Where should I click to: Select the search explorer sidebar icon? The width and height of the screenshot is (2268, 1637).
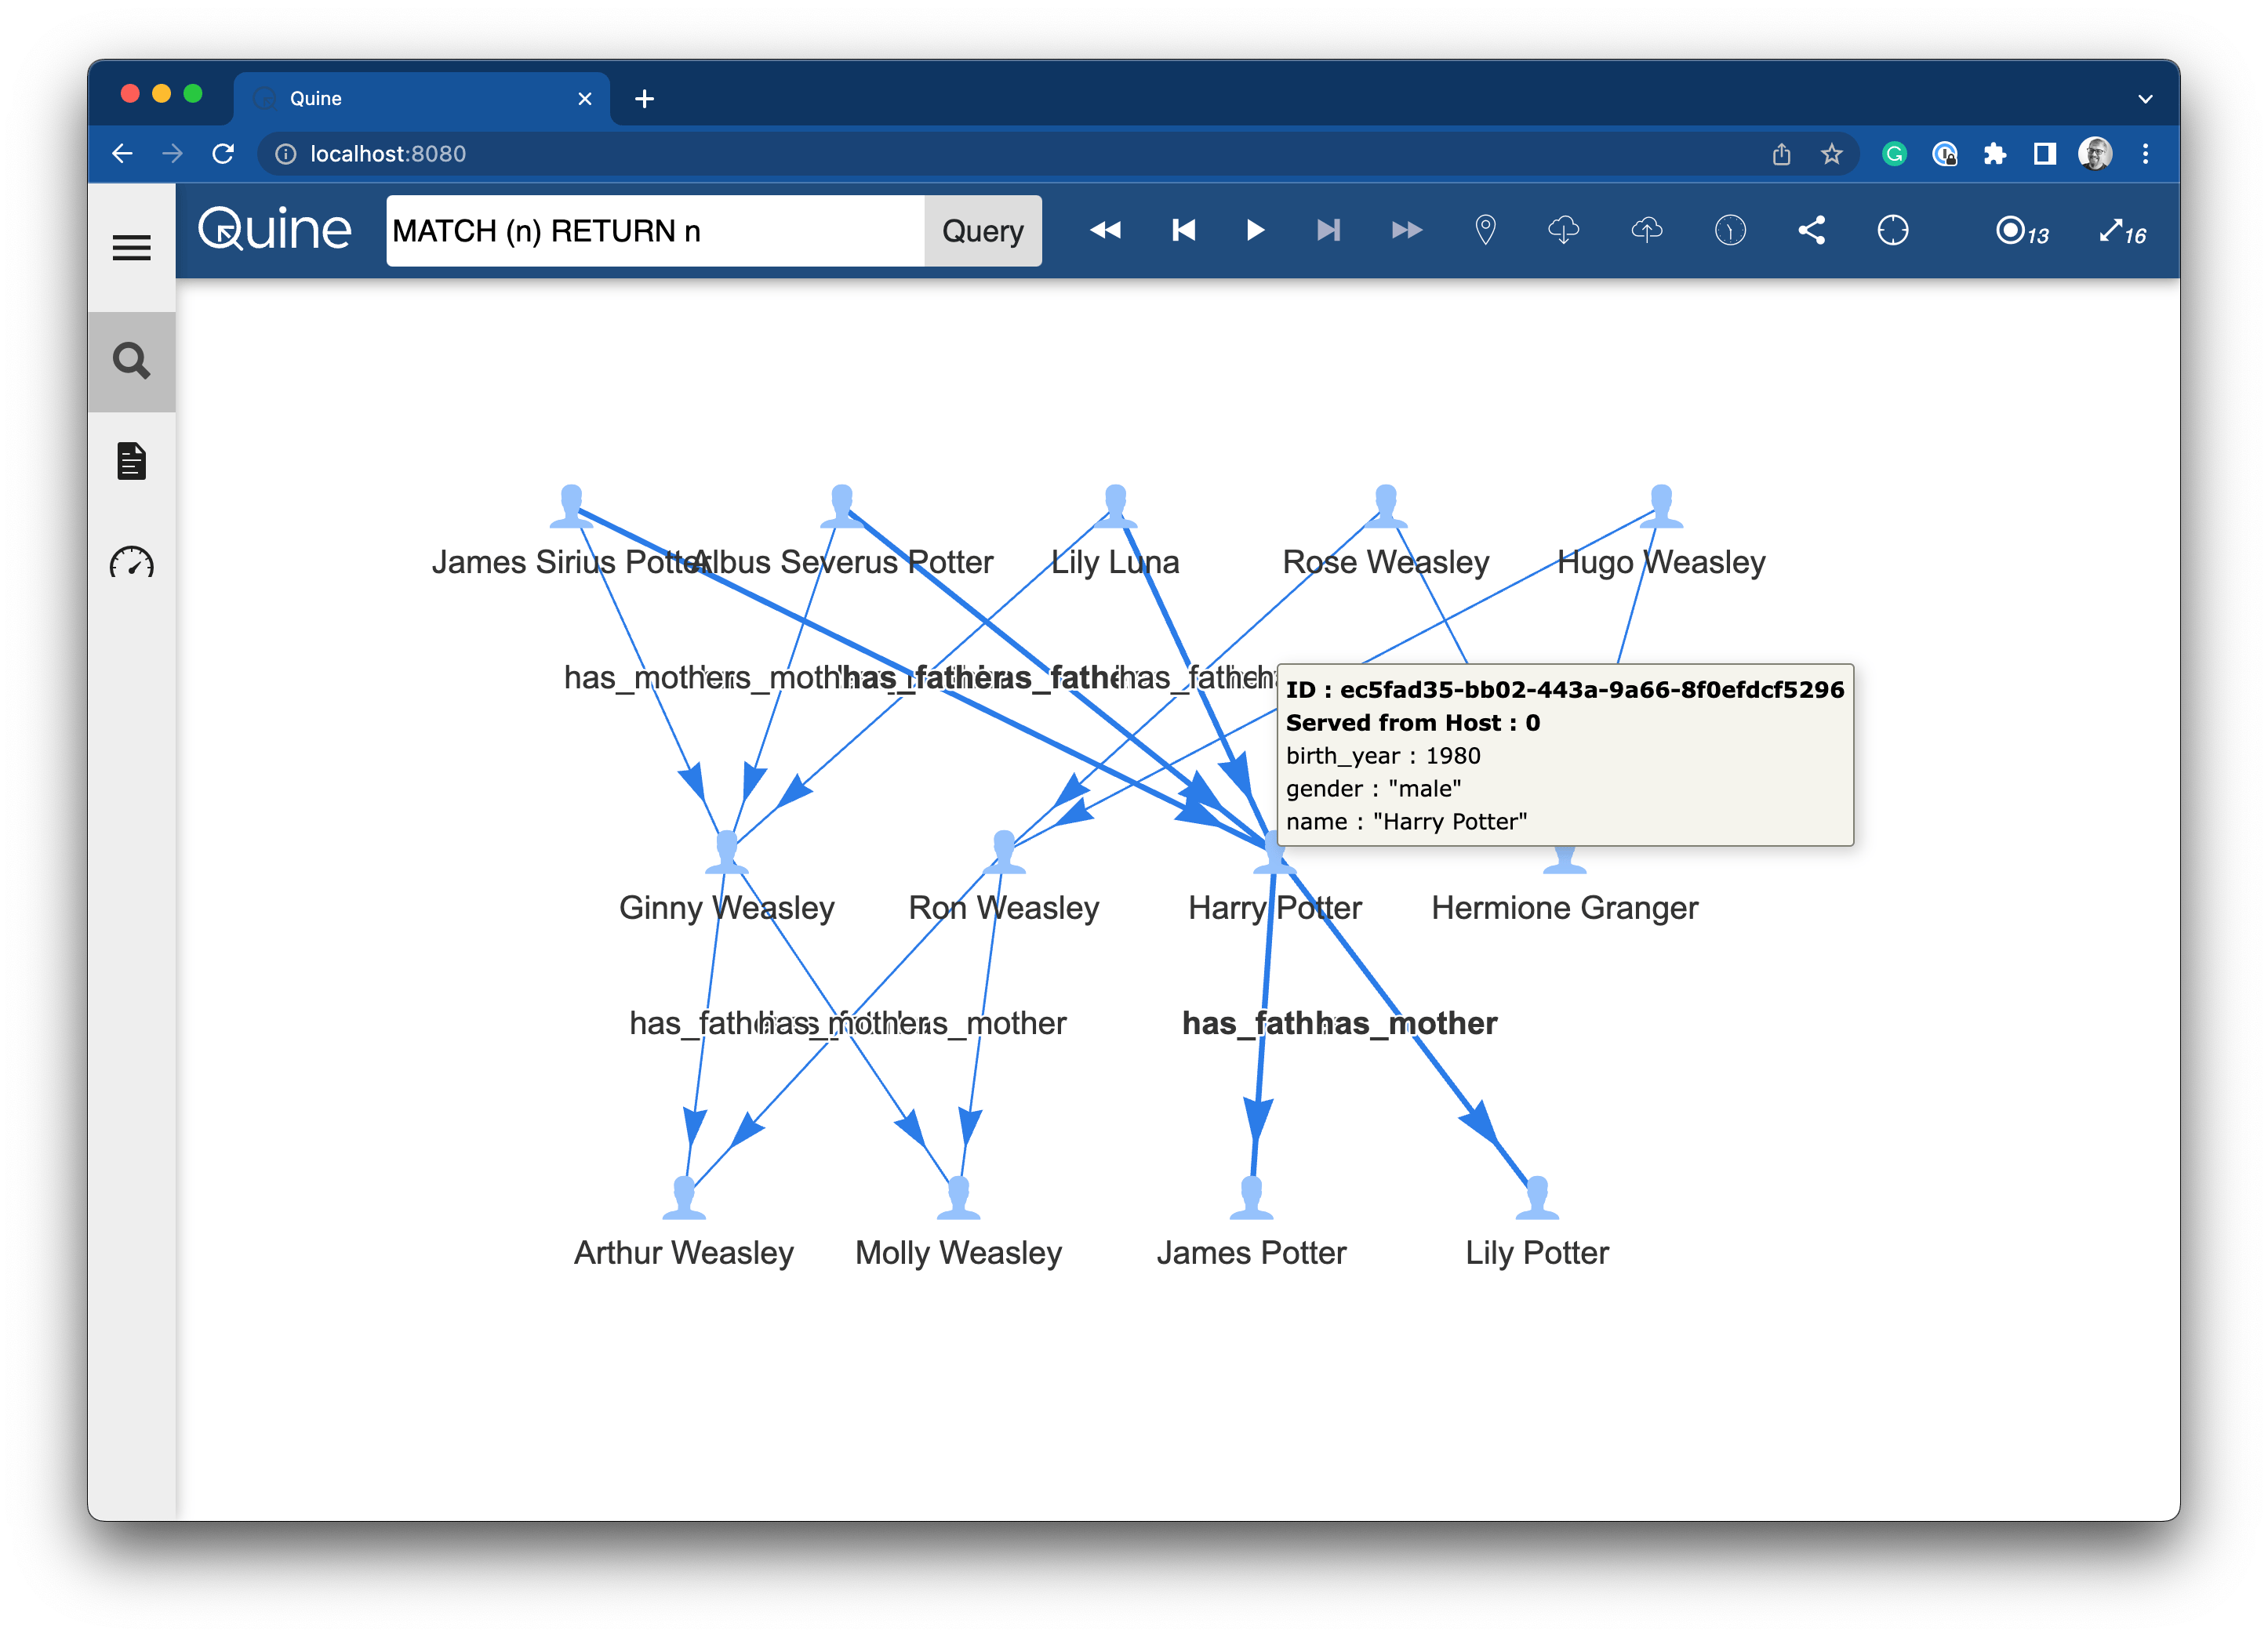coord(131,361)
